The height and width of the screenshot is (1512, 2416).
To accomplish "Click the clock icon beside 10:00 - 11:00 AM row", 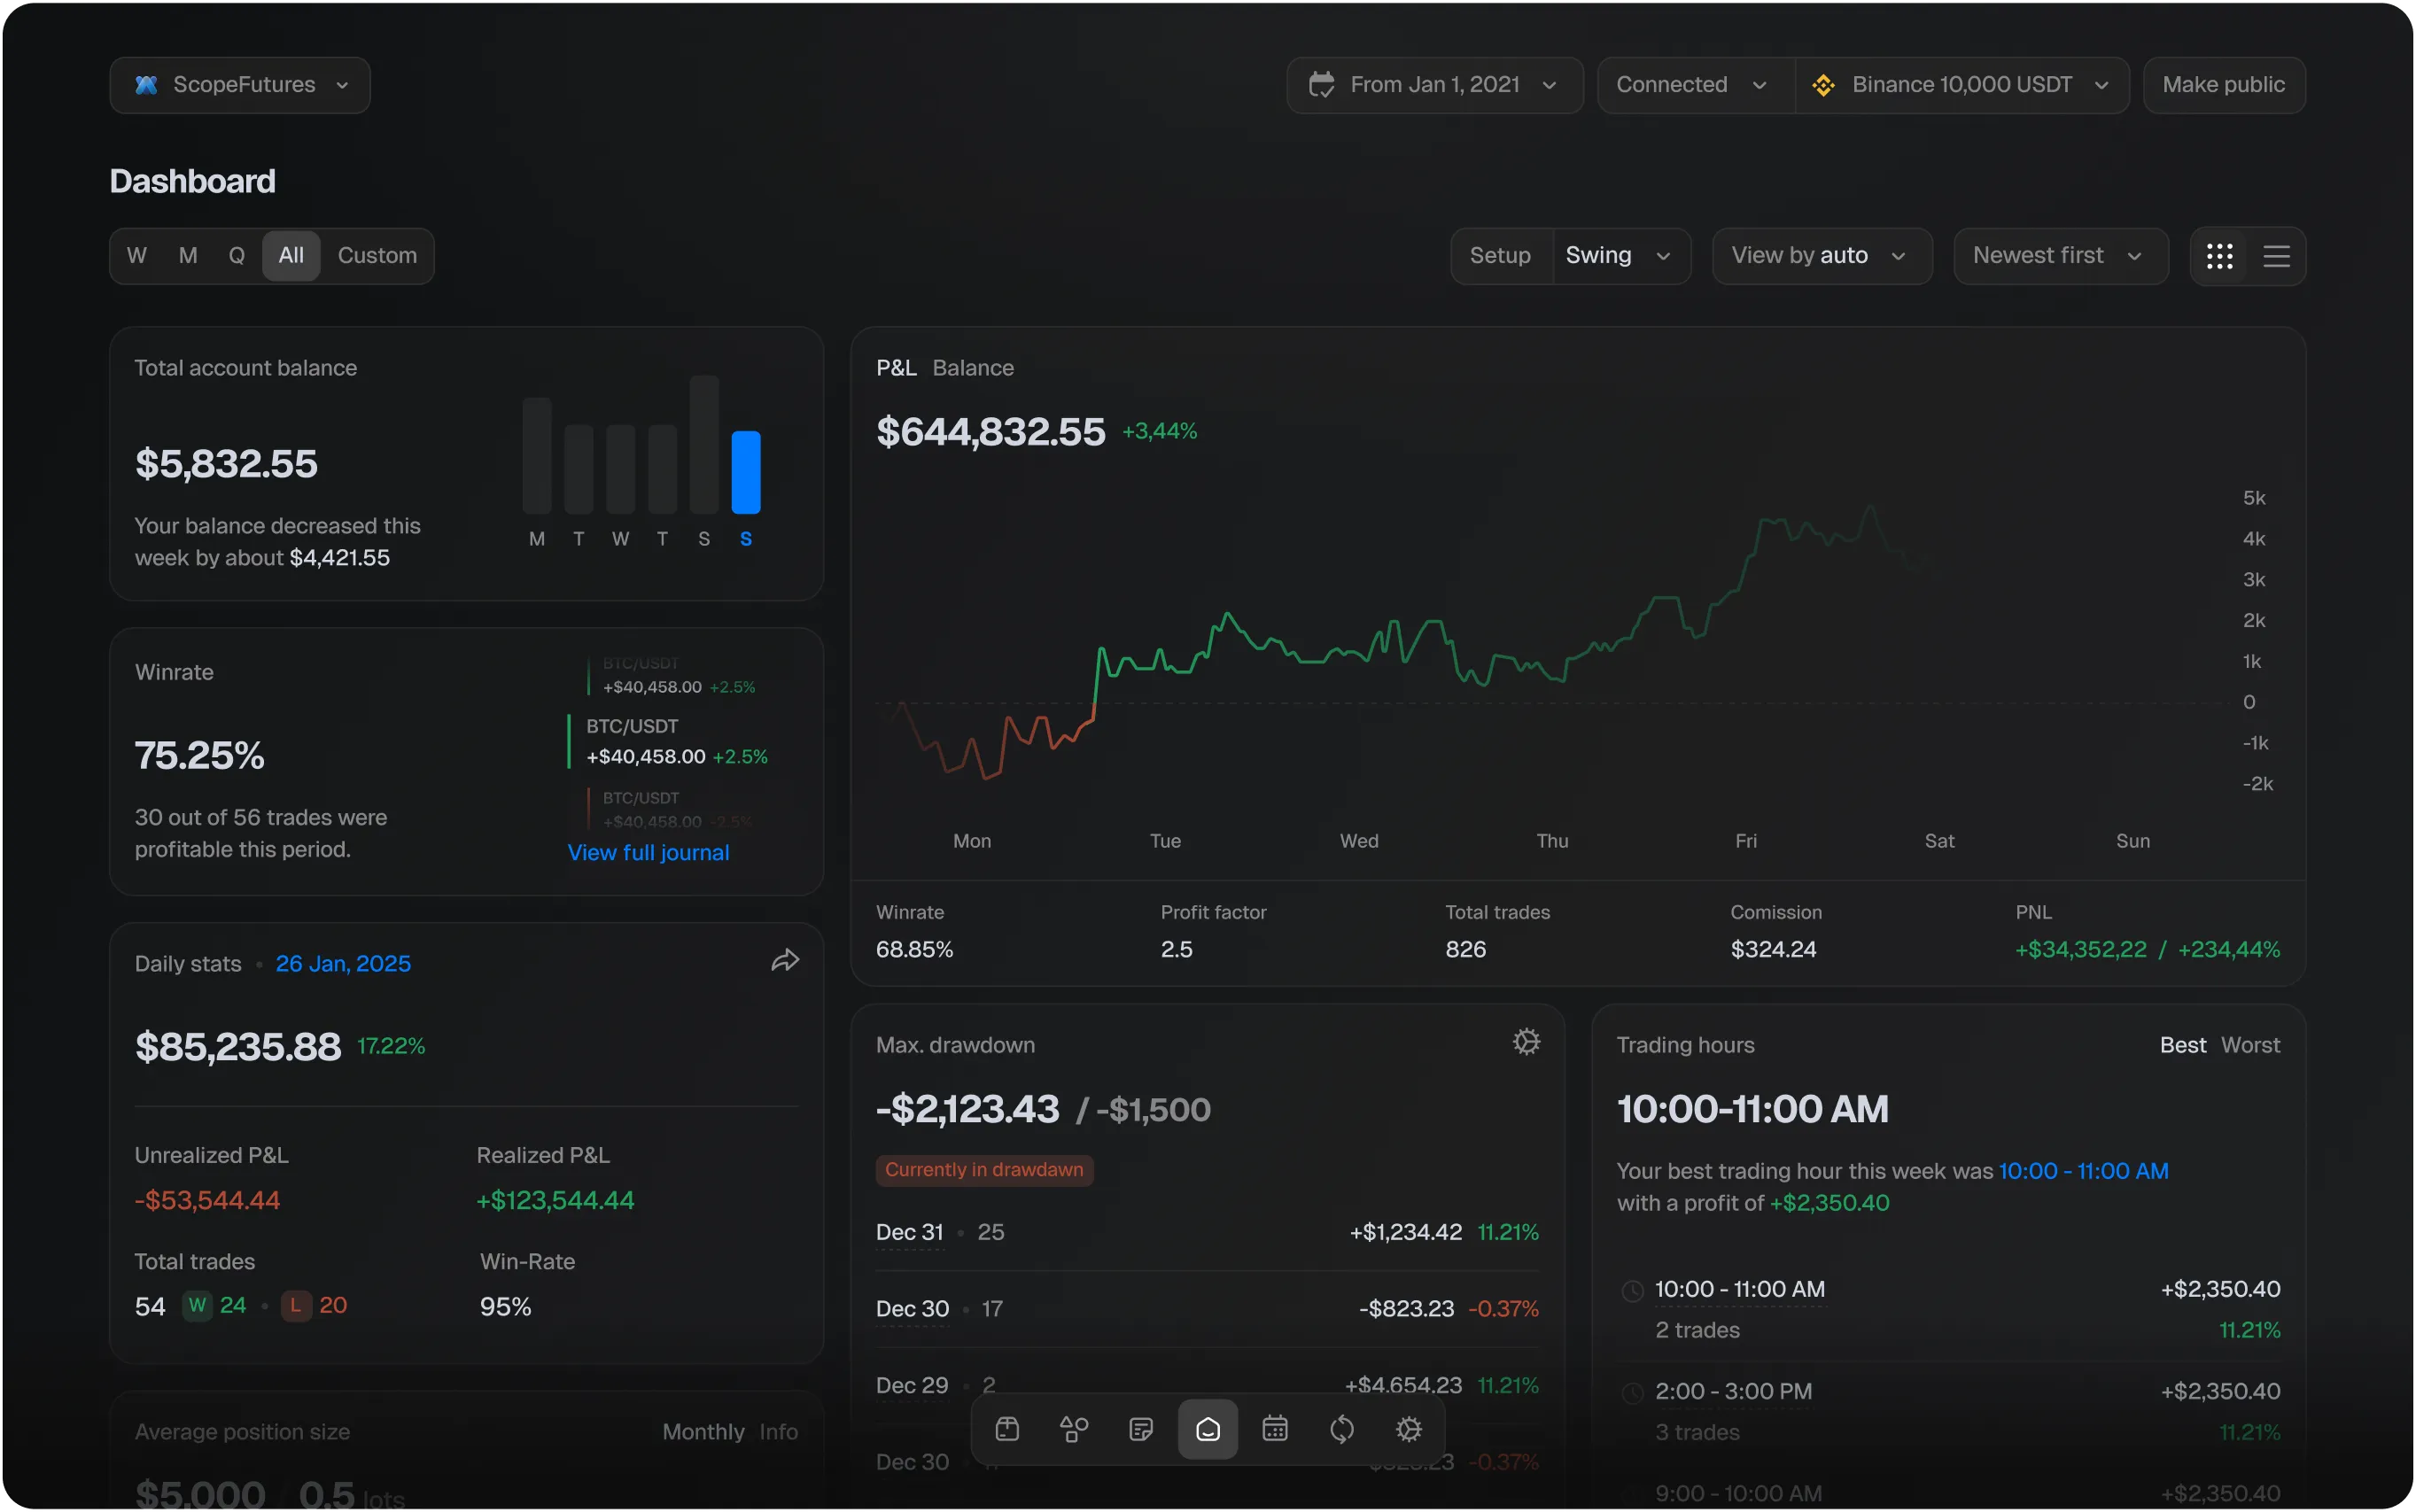I will click(x=1632, y=1291).
